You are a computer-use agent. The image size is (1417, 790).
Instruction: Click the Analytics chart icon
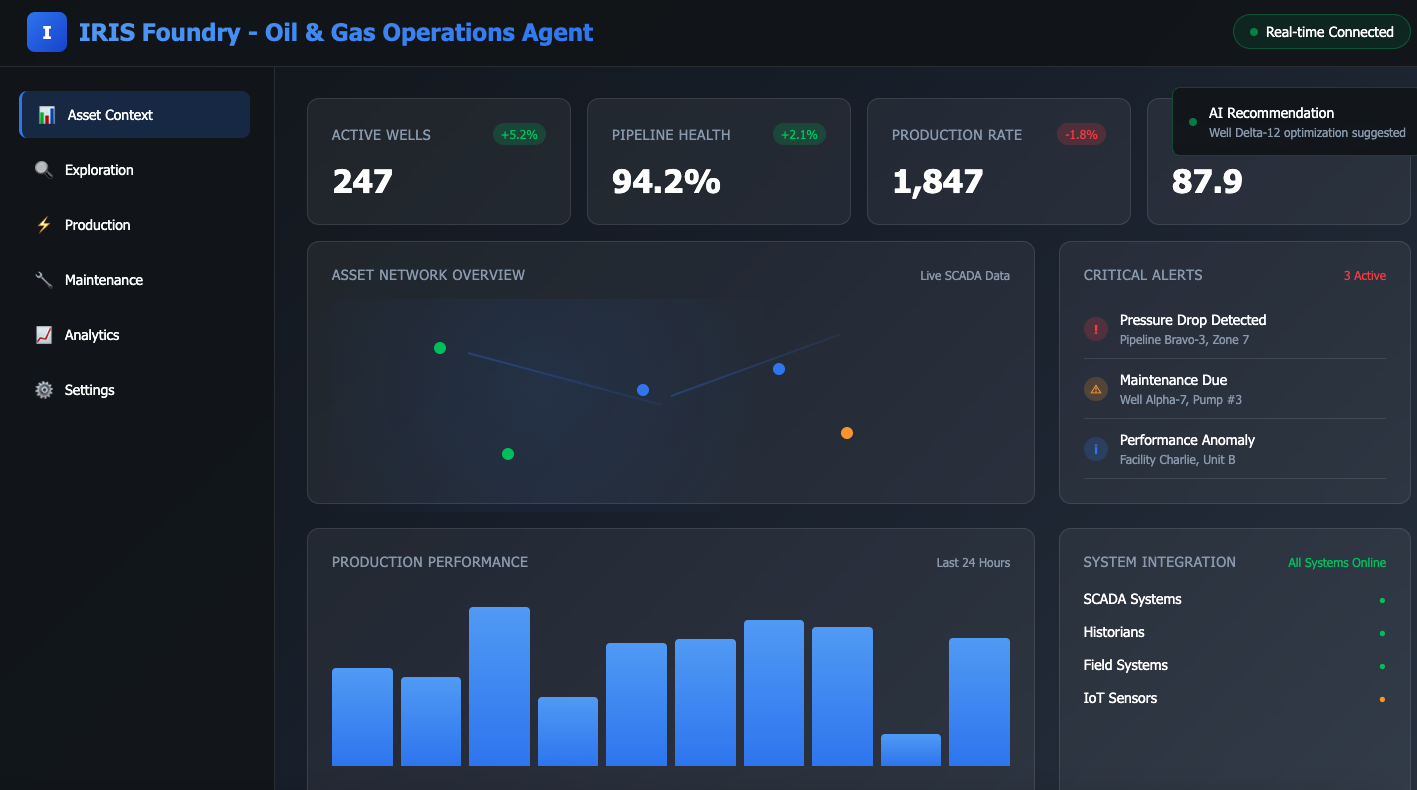point(44,335)
